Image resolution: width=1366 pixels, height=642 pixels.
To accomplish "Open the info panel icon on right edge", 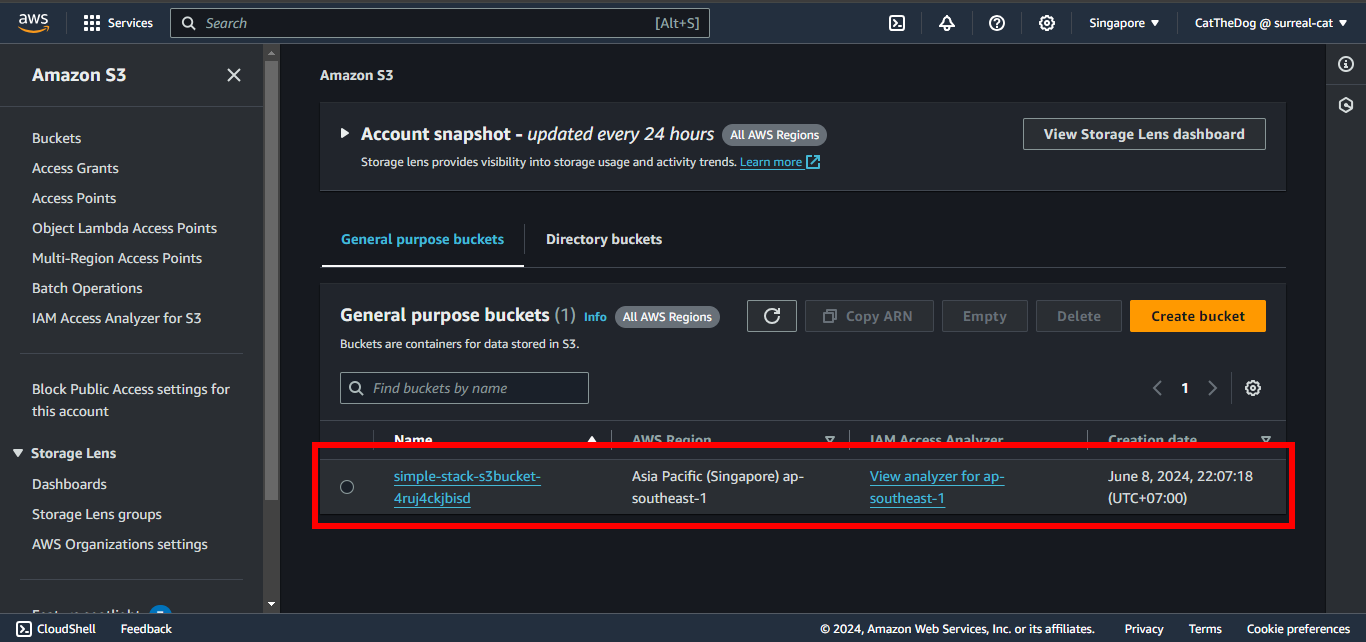I will (1346, 64).
